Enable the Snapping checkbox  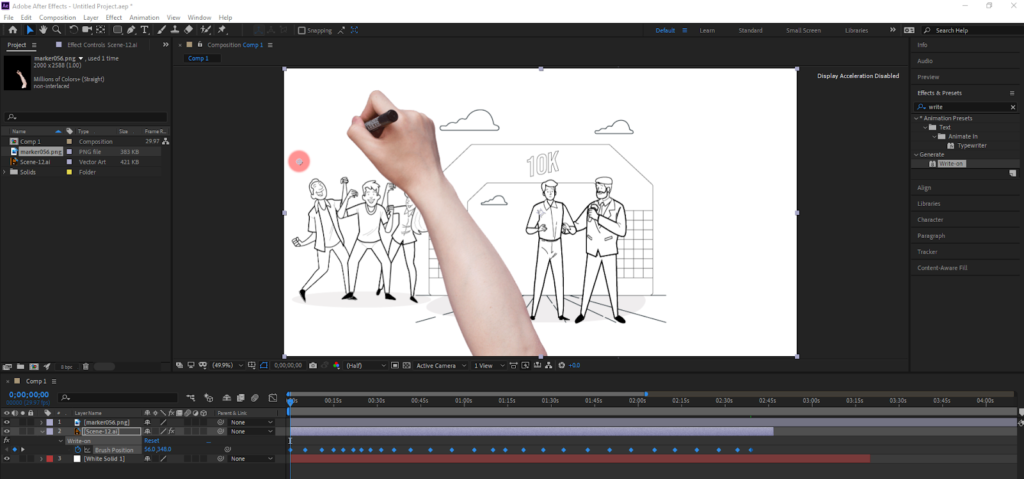click(x=303, y=30)
